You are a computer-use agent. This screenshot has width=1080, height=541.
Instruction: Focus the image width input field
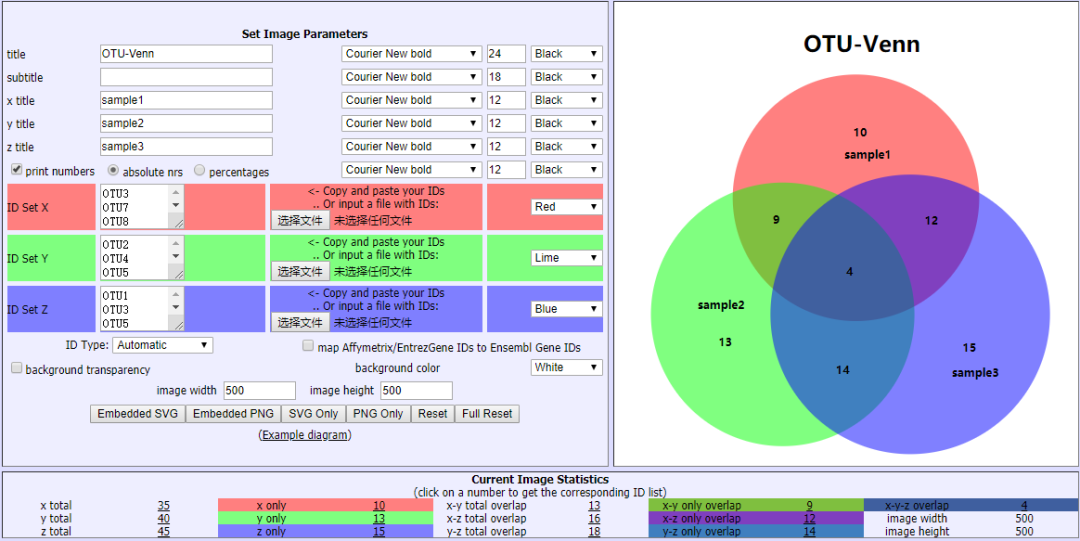[259, 391]
